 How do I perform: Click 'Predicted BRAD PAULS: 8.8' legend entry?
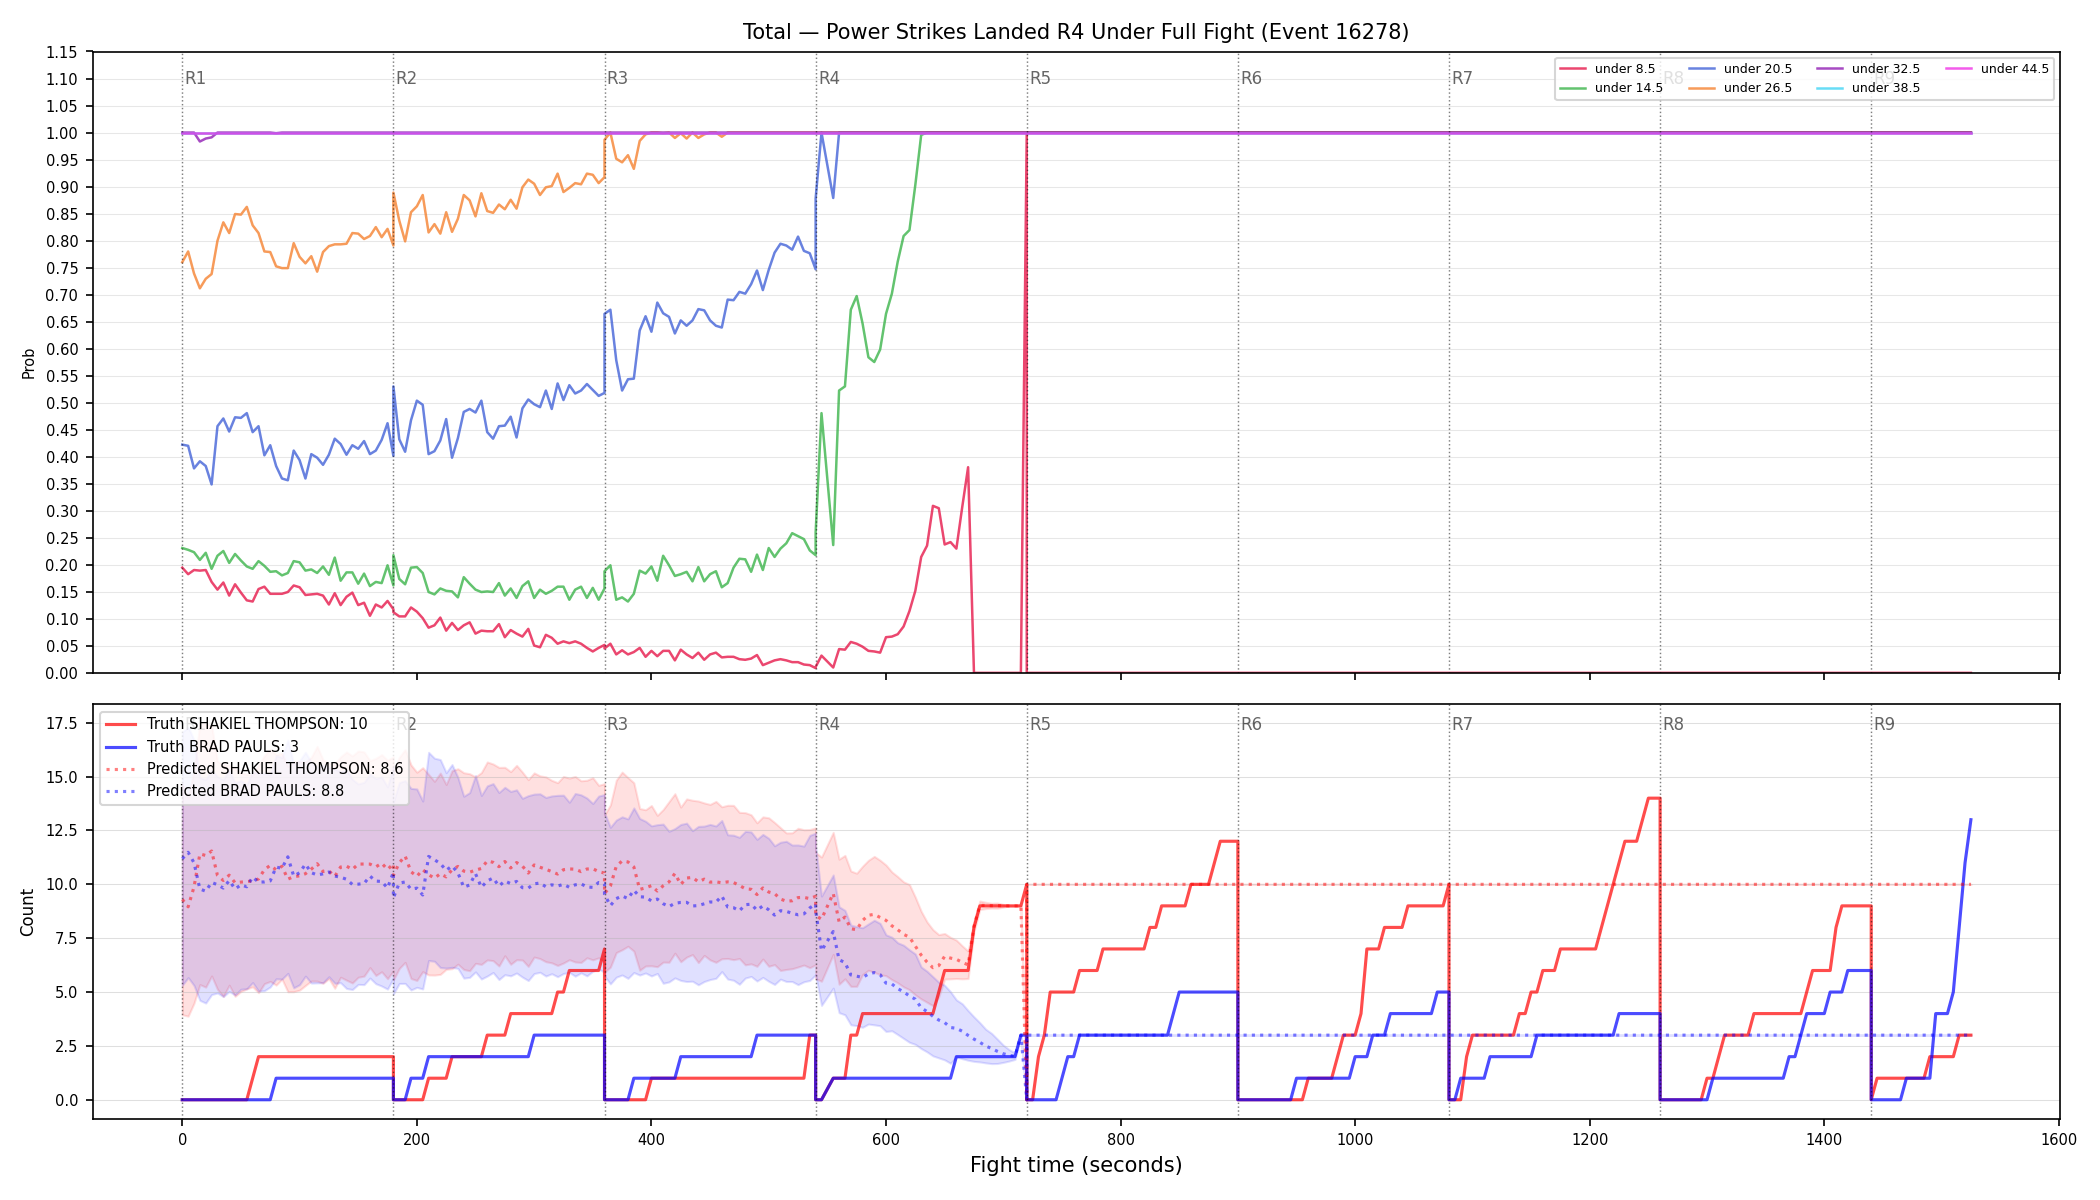click(x=225, y=791)
